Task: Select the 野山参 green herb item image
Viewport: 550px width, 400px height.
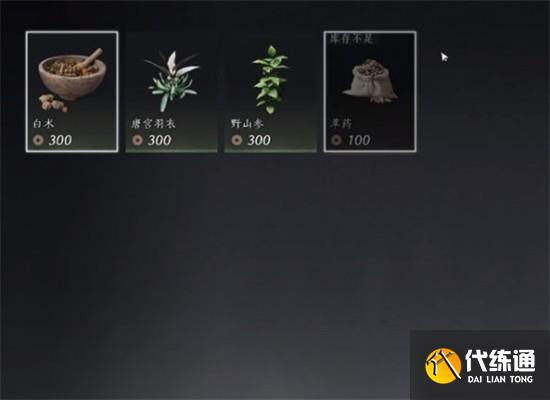Action: point(270,80)
